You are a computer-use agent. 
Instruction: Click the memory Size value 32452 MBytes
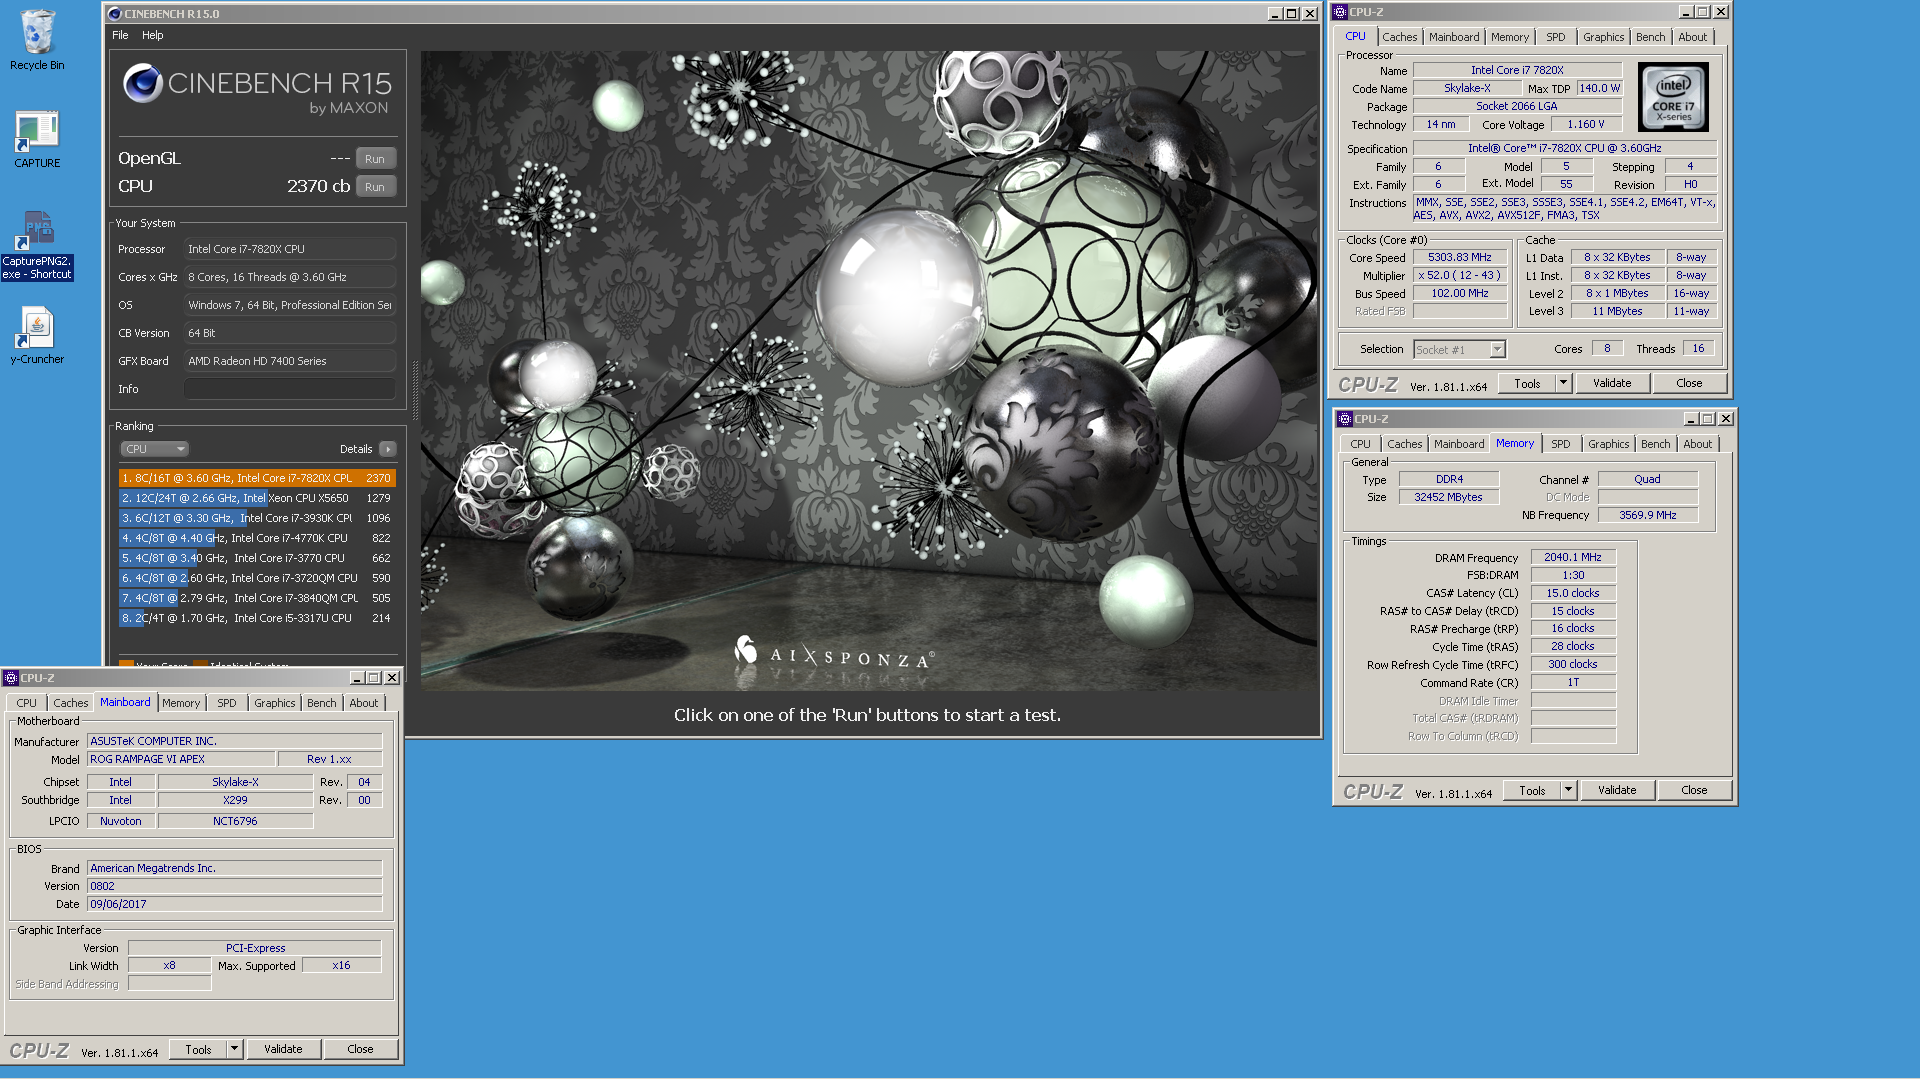(1448, 497)
